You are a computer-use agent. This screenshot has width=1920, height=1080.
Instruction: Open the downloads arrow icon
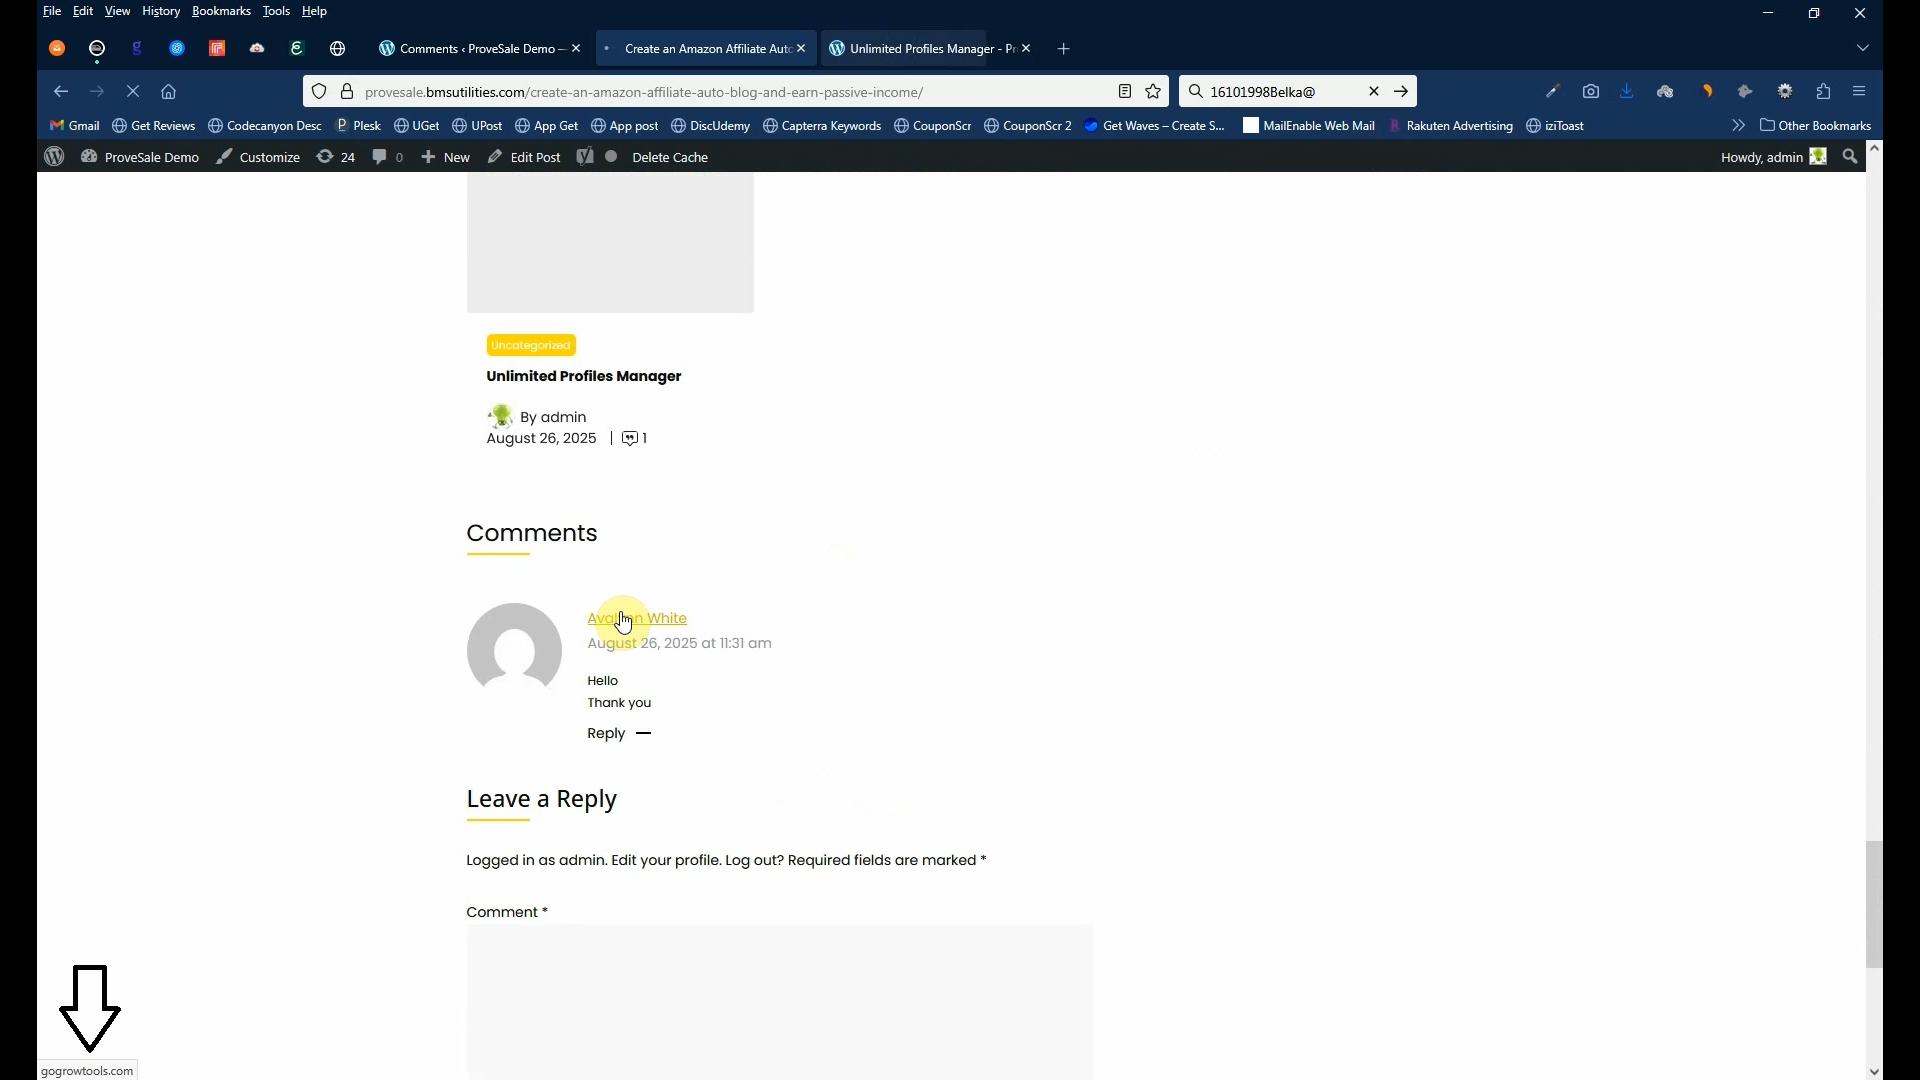click(x=1627, y=91)
